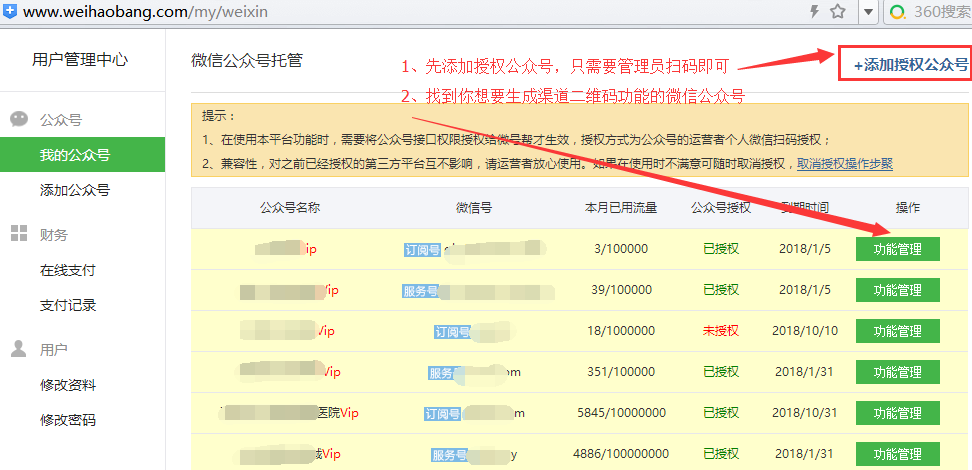
Task: Open 修改资料 in the sidebar
Action: pos(68,386)
